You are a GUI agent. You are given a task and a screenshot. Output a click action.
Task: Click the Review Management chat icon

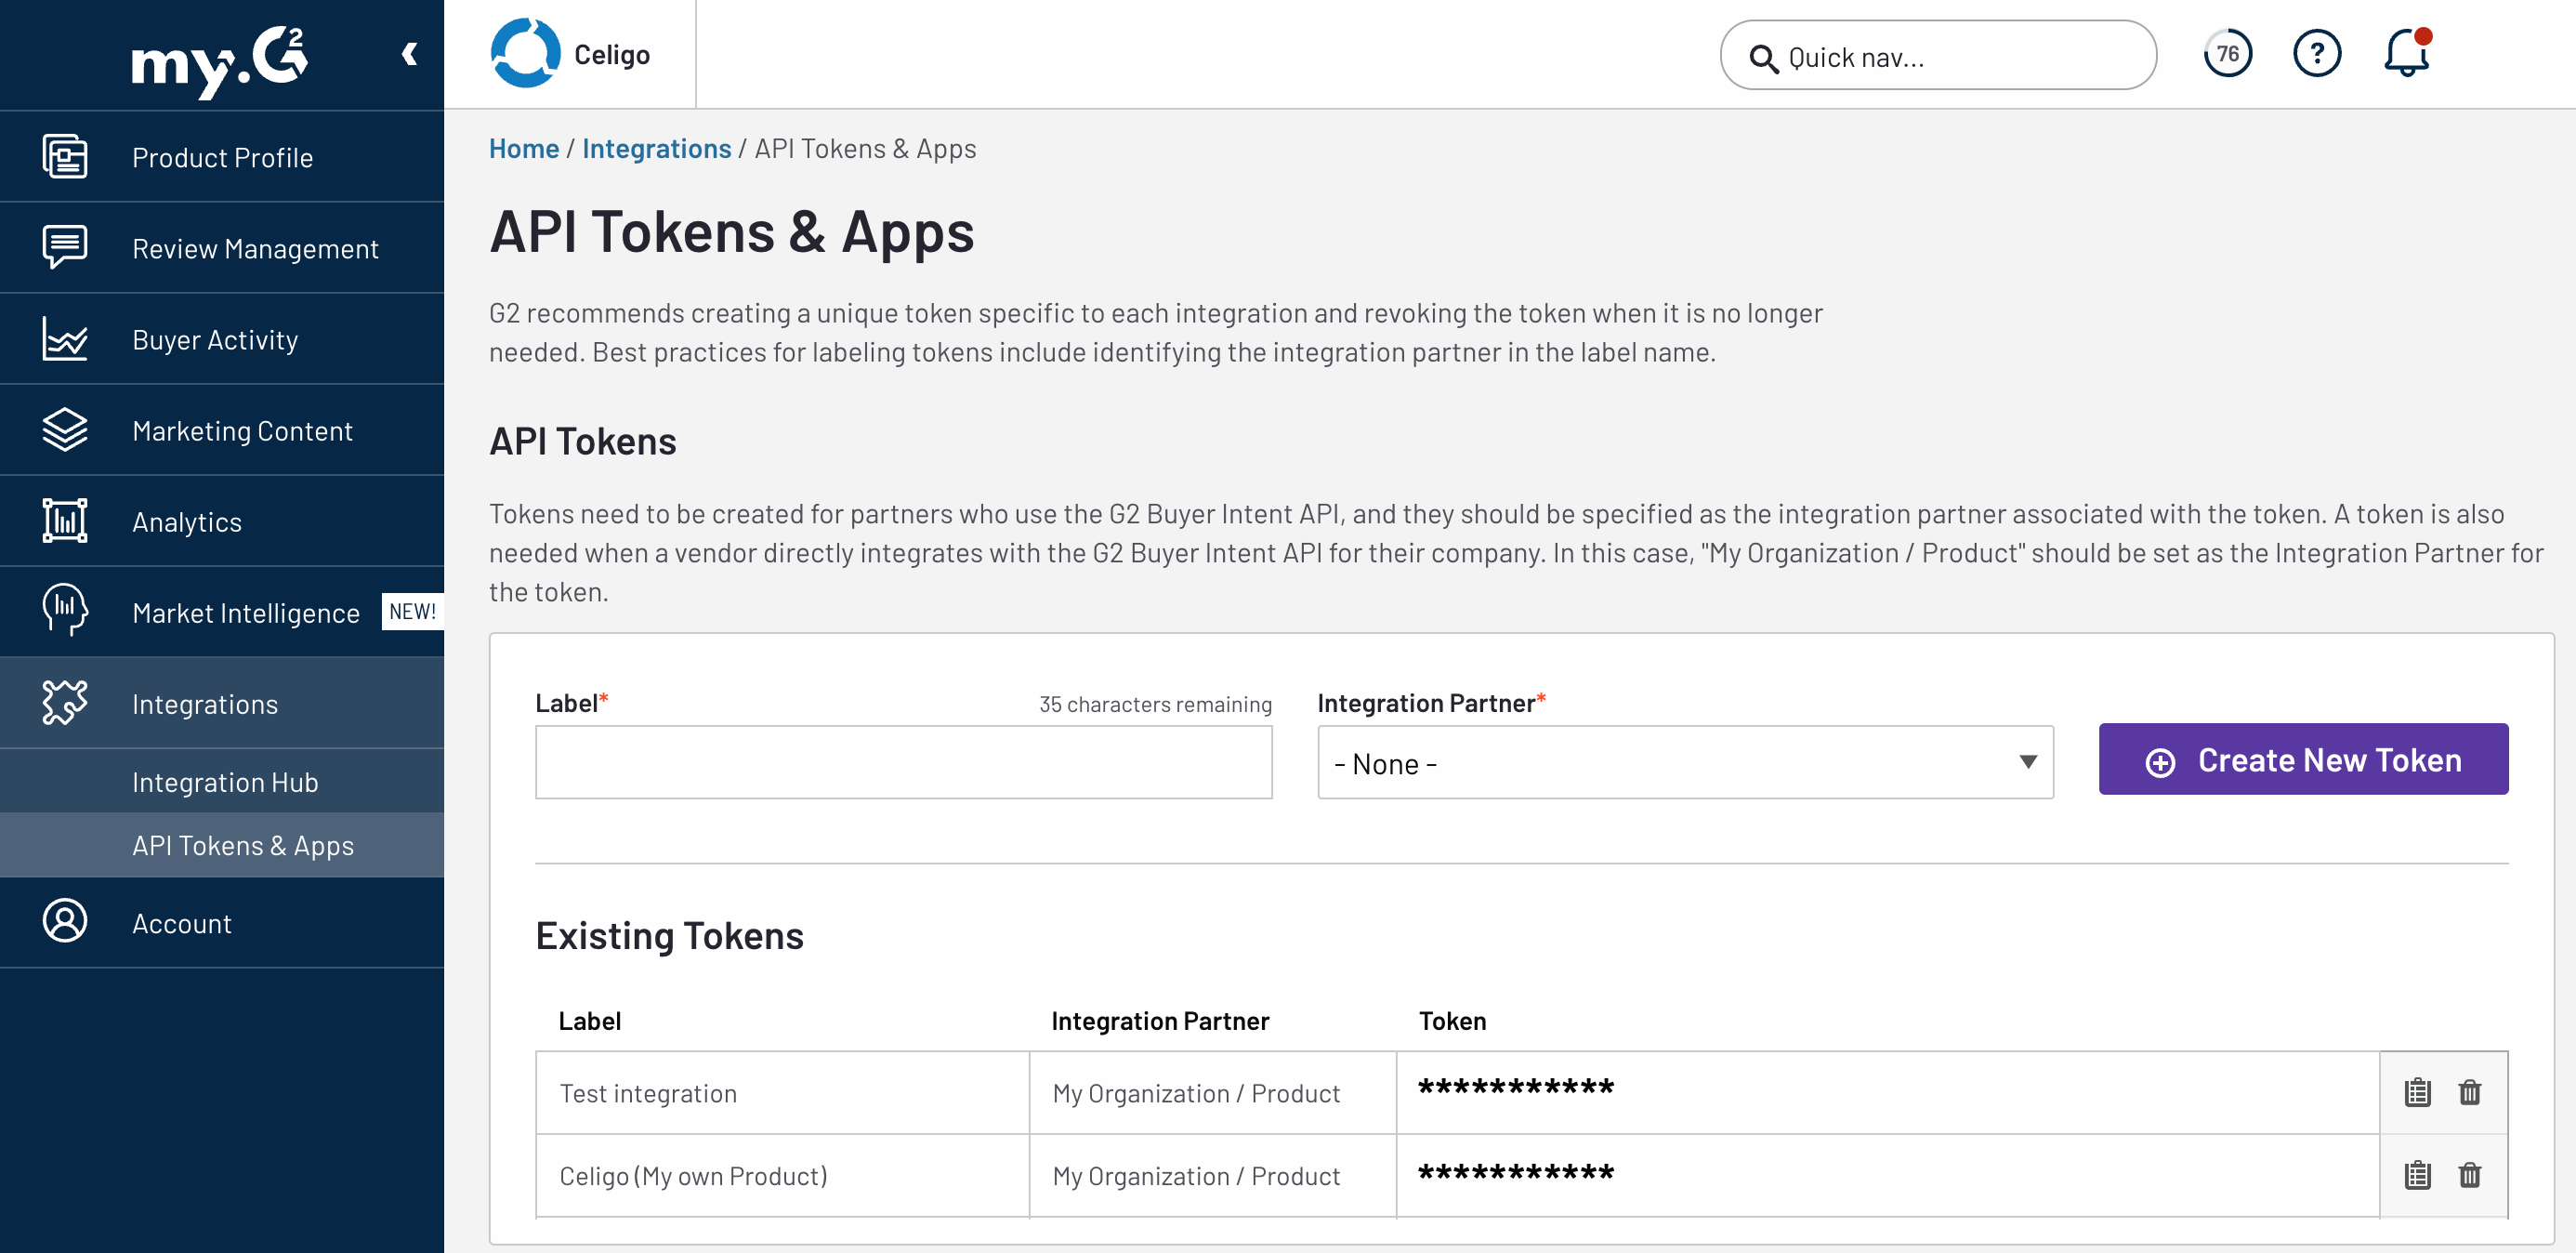tap(65, 247)
